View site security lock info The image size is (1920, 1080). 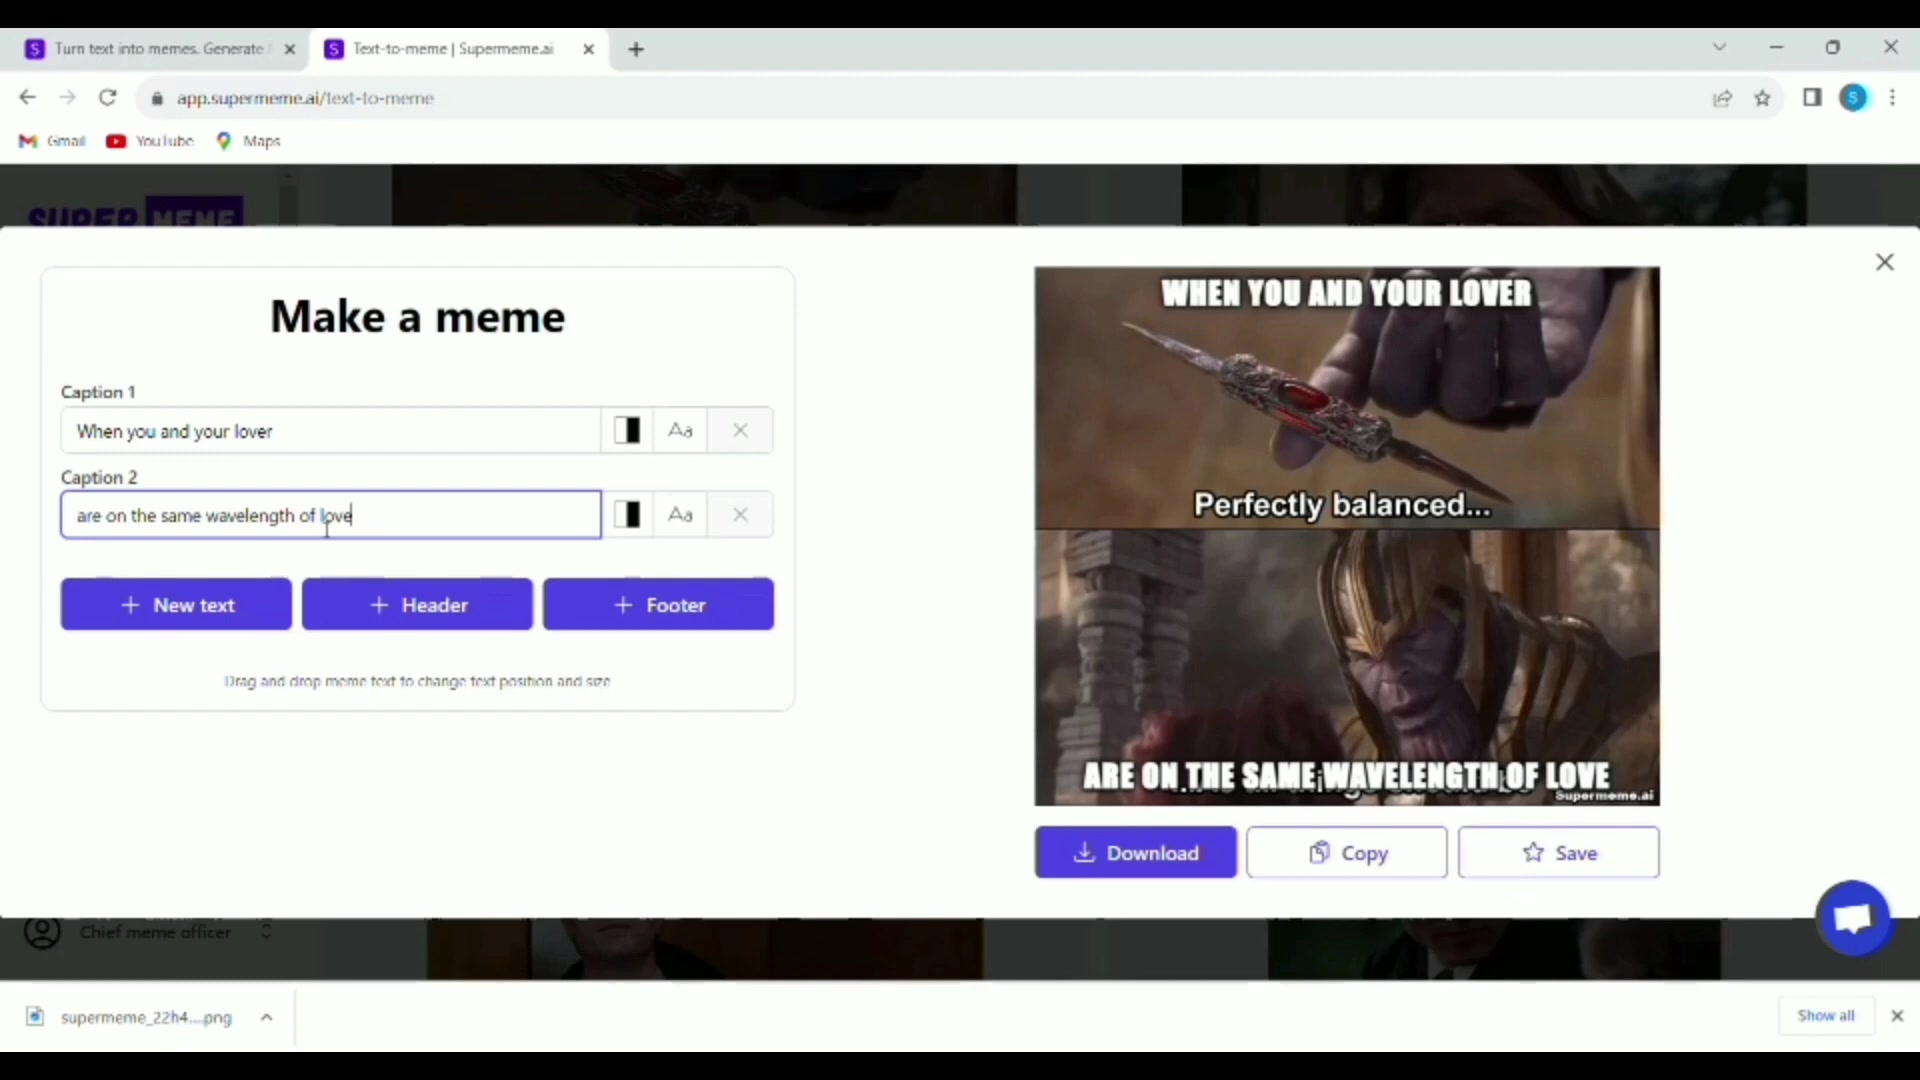[156, 98]
